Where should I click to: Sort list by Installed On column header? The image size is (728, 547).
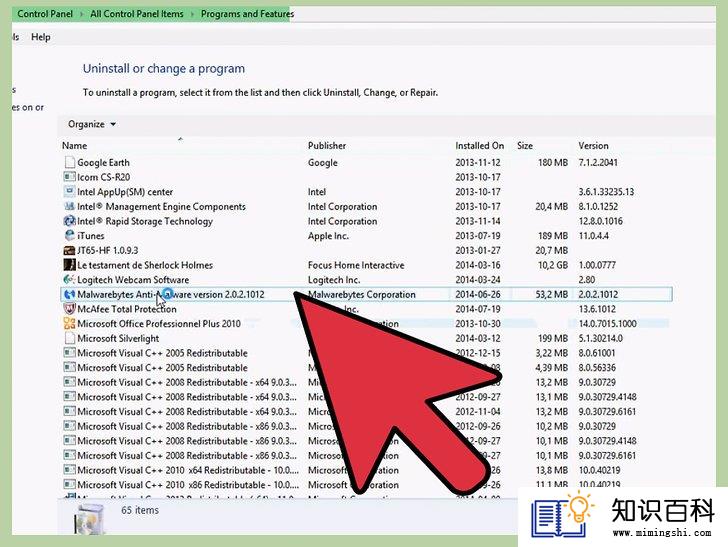click(480, 146)
